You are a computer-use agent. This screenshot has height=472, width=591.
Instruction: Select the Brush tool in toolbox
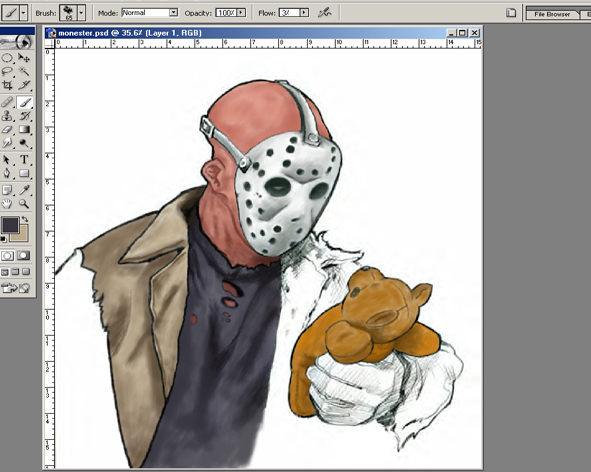(x=24, y=102)
